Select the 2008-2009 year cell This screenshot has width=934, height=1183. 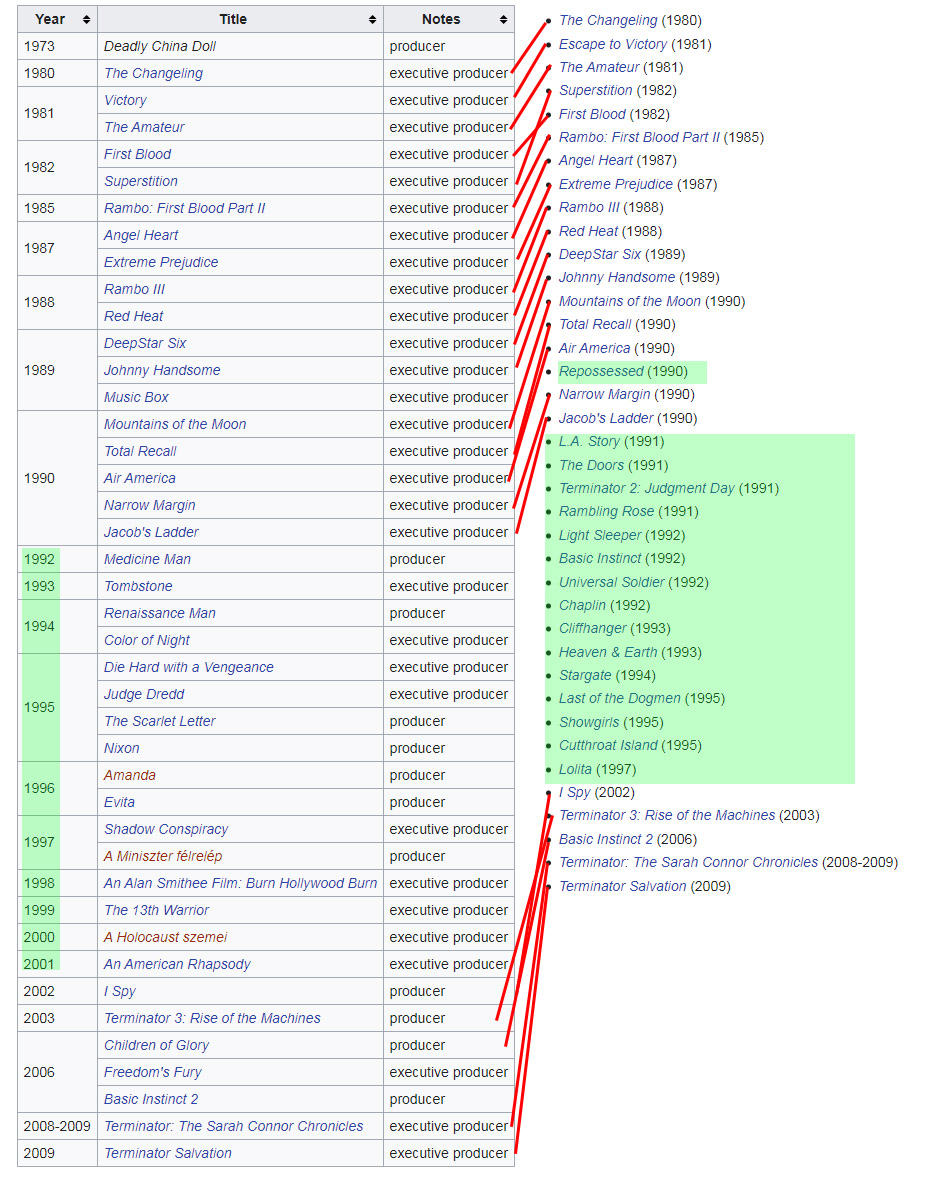pos(57,1126)
